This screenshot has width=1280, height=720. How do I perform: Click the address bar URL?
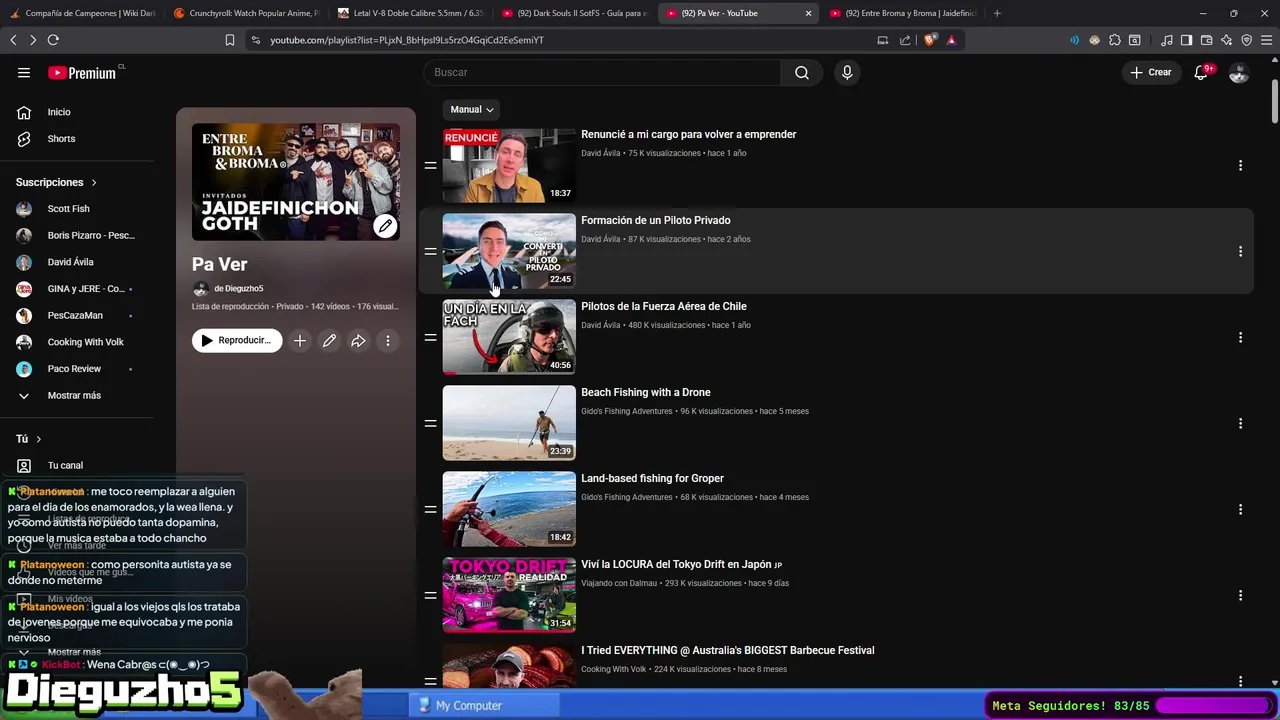tap(406, 40)
